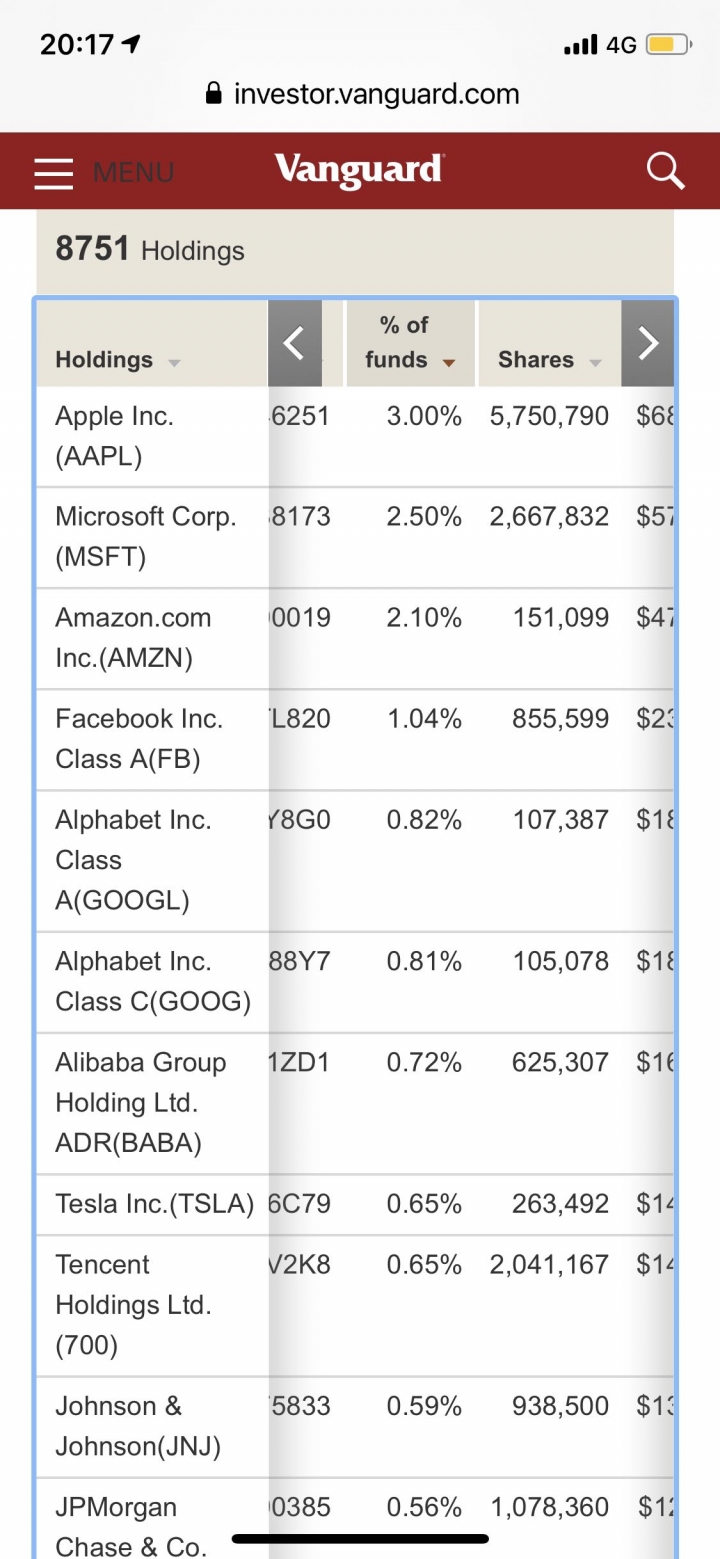Open the hamburger menu icon
Viewport: 720px width, 1559px height.
coord(54,172)
